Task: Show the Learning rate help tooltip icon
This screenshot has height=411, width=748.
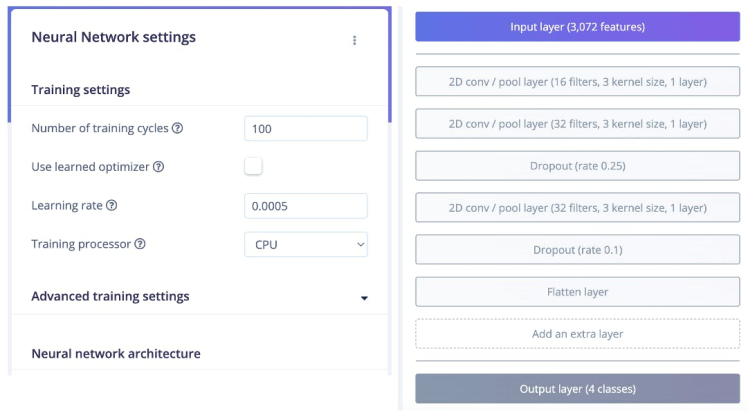Action: (x=111, y=205)
